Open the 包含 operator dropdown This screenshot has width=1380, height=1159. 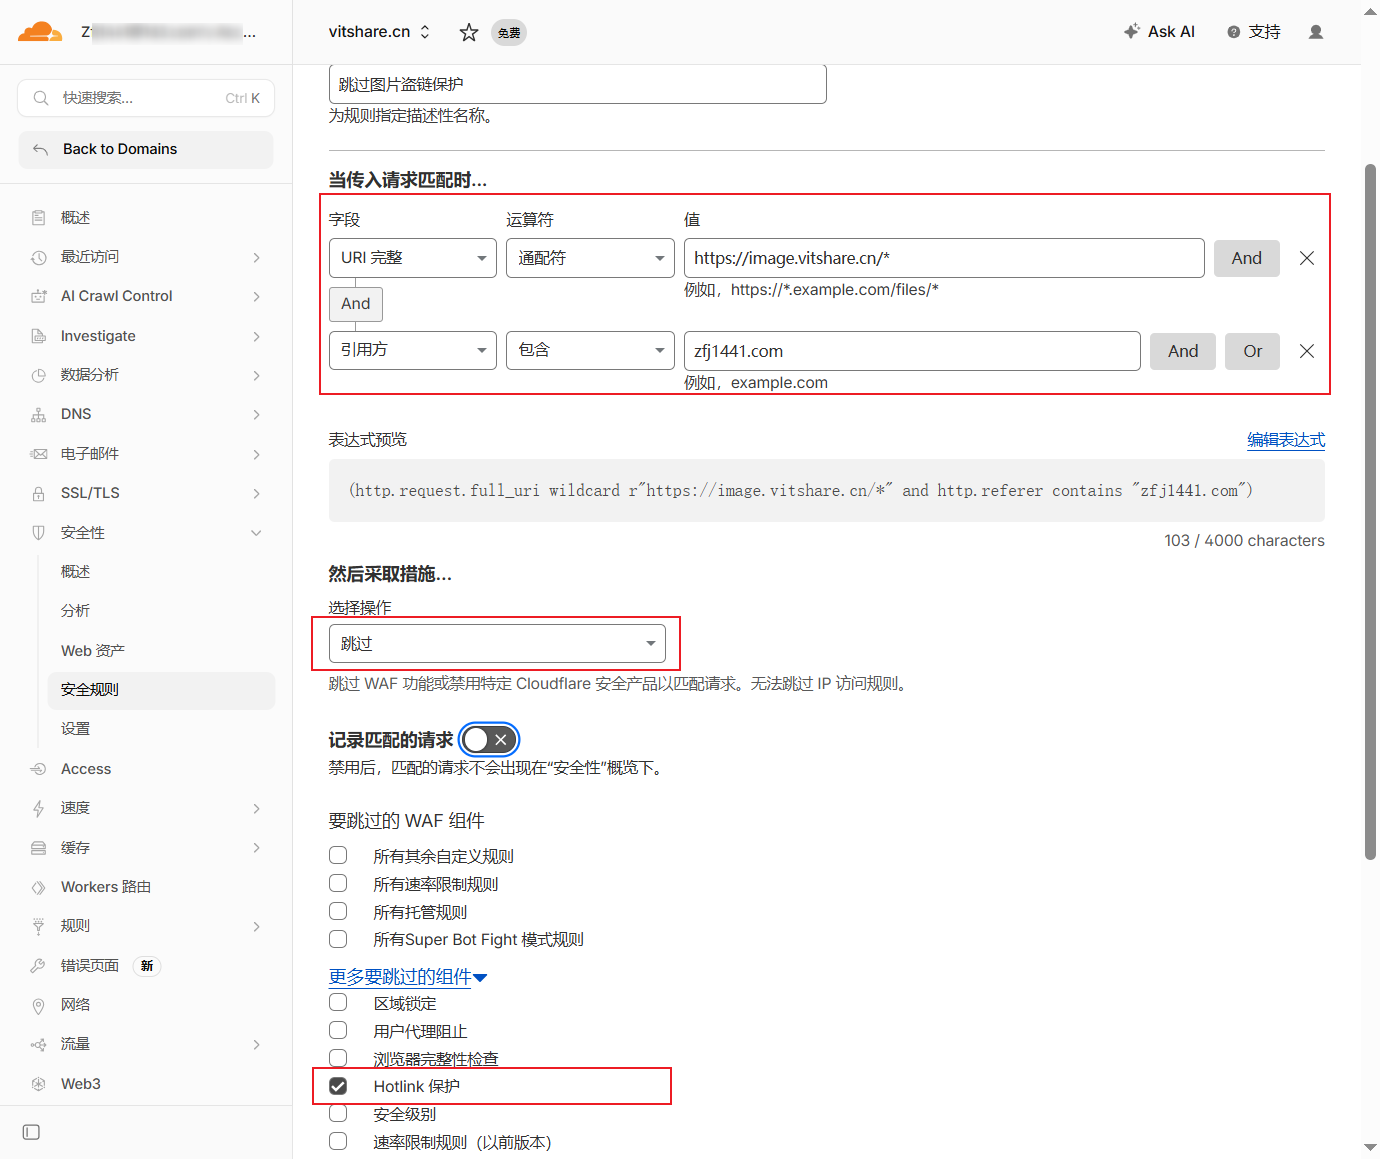590,350
